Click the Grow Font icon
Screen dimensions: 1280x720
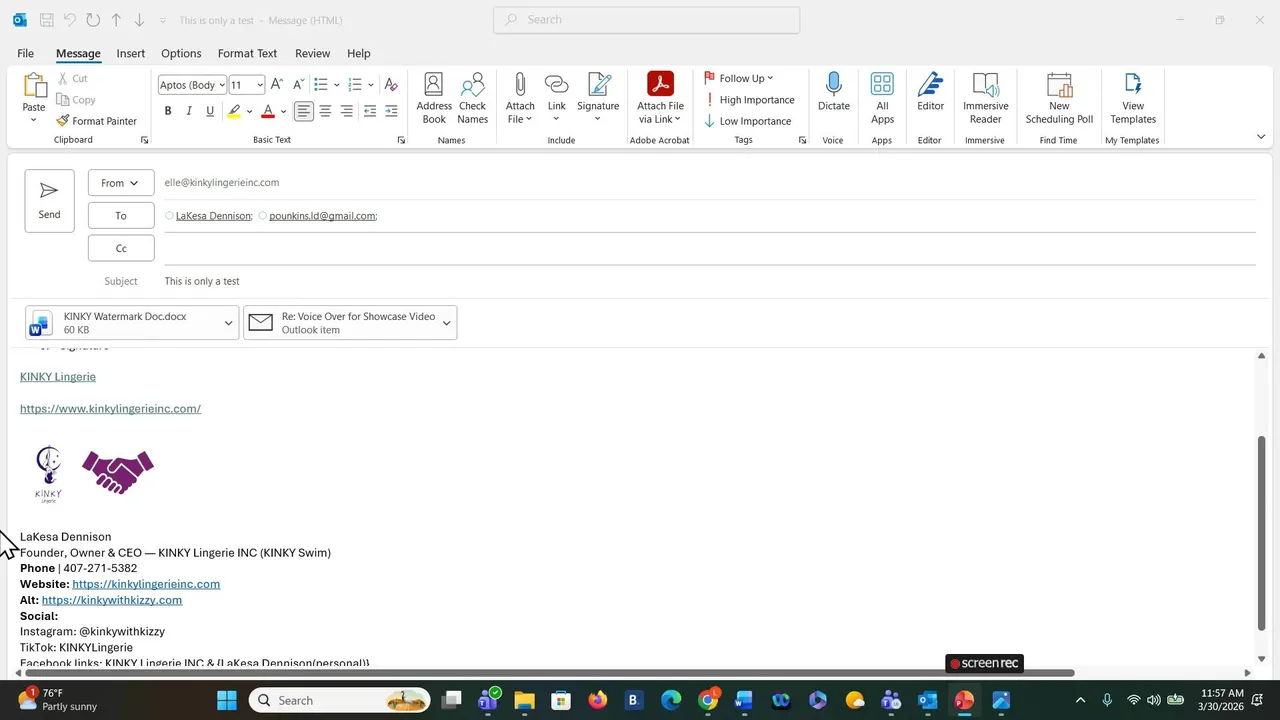coord(277,85)
